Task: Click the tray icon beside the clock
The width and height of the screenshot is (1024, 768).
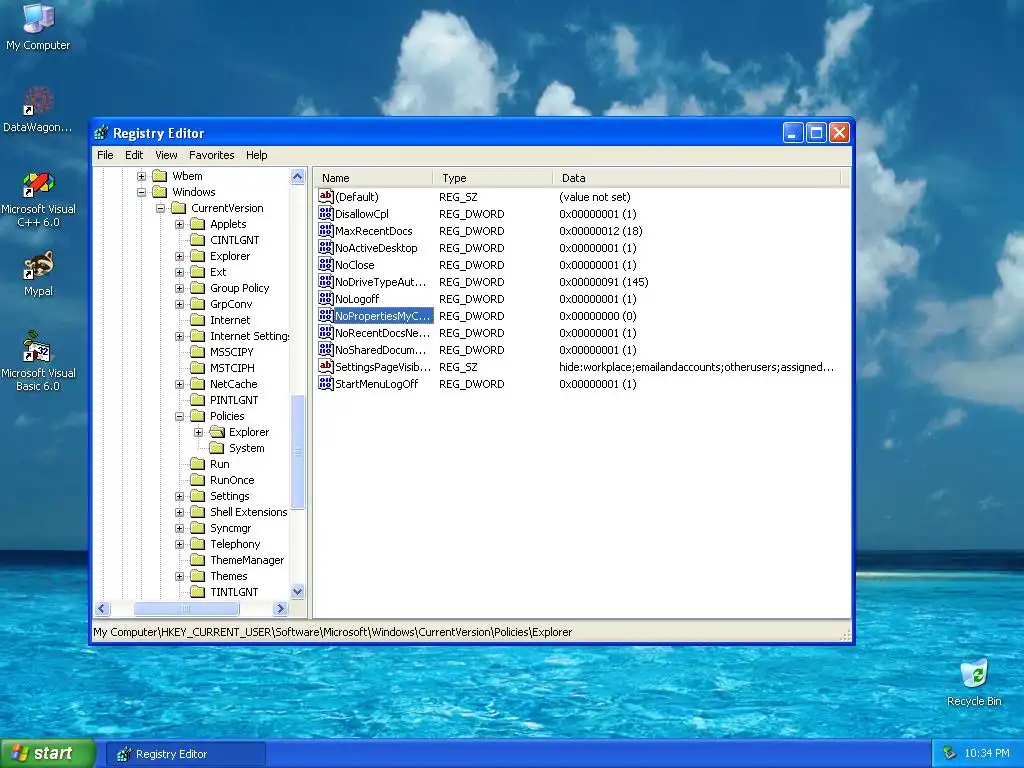Action: pos(950,753)
